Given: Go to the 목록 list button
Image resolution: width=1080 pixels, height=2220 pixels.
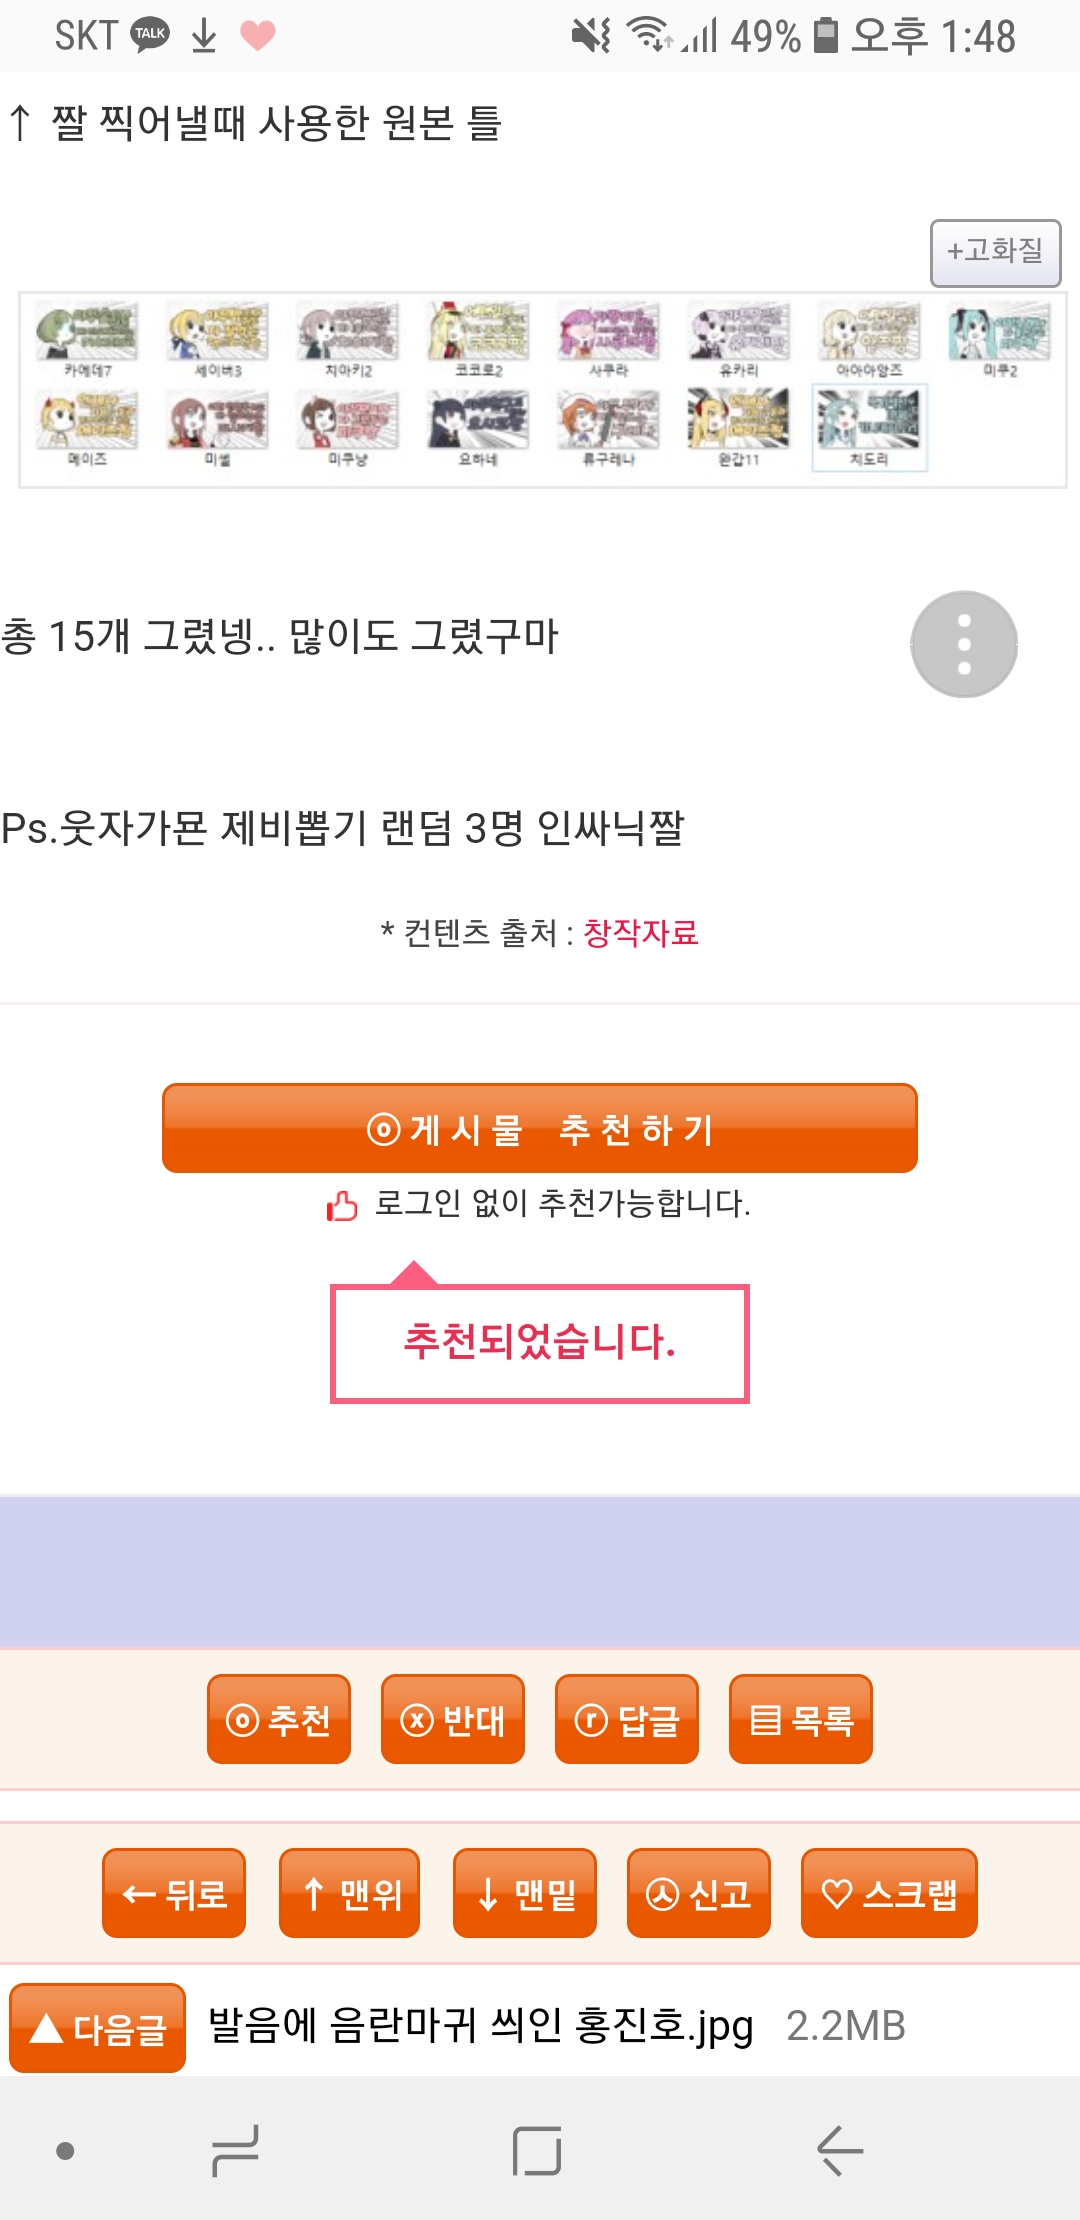Looking at the screenshot, I should coord(801,1719).
